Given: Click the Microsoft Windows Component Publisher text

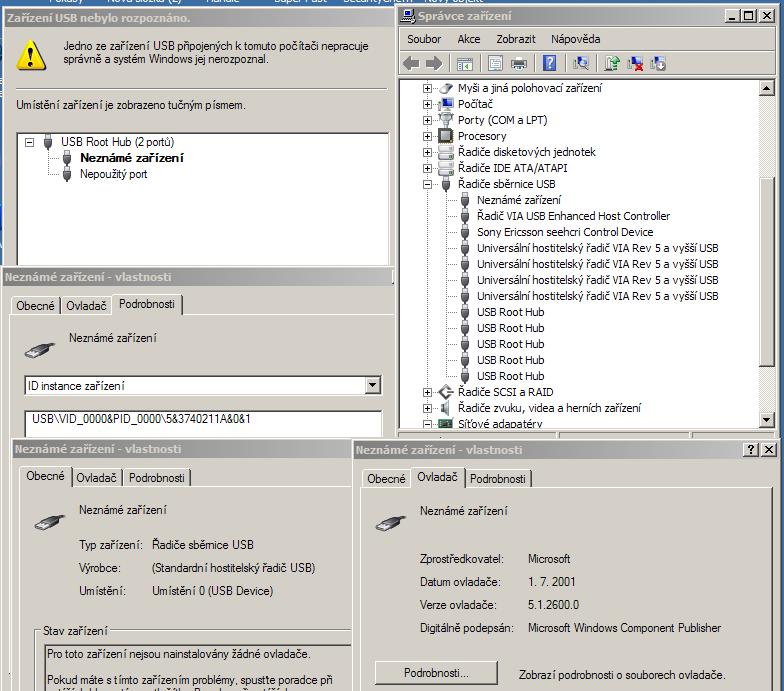Looking at the screenshot, I should [x=624, y=628].
